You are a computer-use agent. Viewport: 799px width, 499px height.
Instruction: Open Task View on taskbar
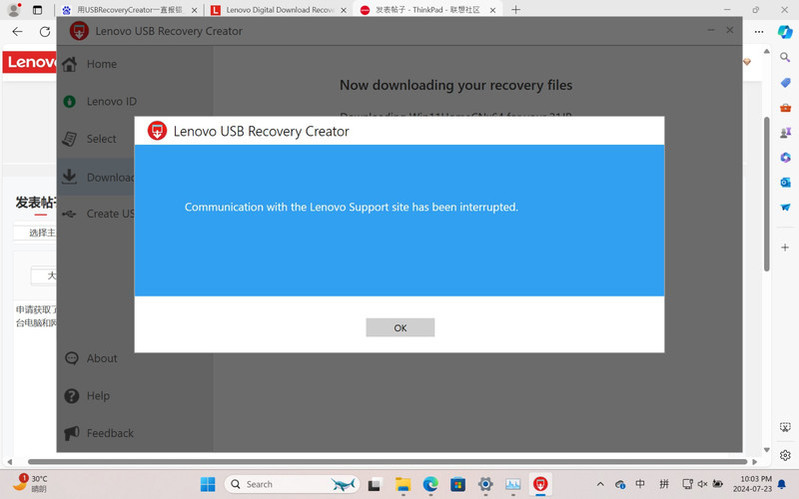(x=375, y=484)
